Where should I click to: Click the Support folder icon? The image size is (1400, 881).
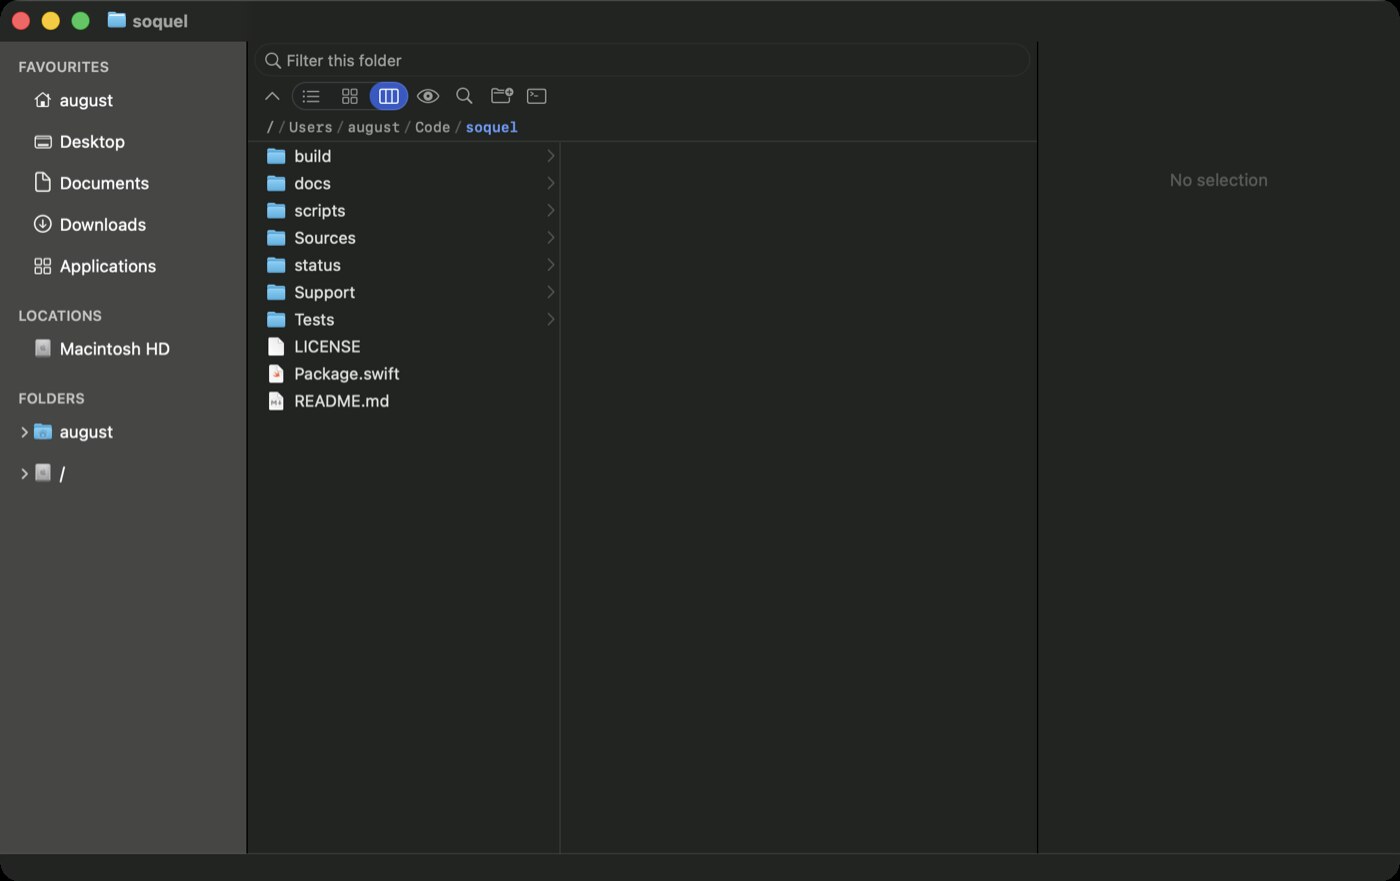pyautogui.click(x=276, y=292)
